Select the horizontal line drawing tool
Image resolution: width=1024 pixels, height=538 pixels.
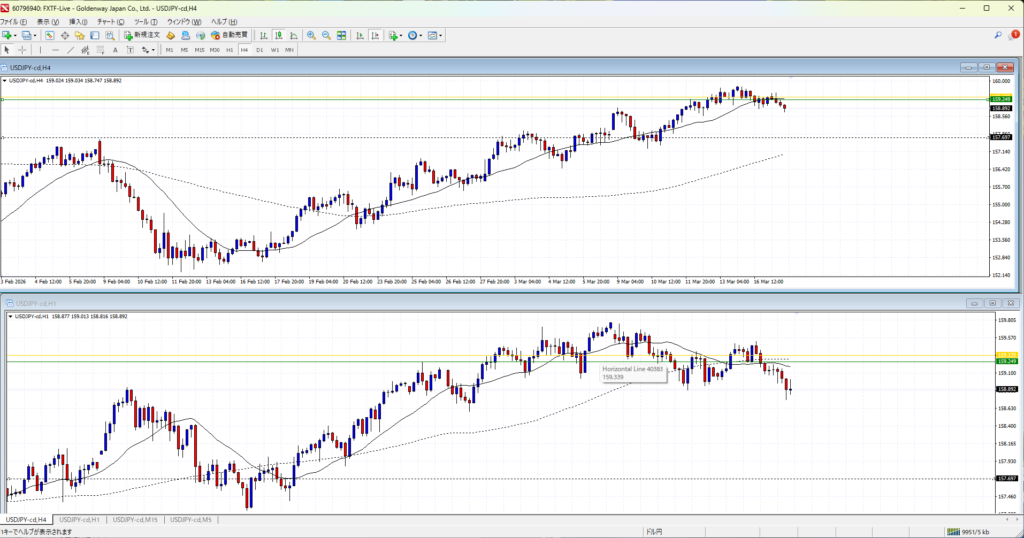55,49
